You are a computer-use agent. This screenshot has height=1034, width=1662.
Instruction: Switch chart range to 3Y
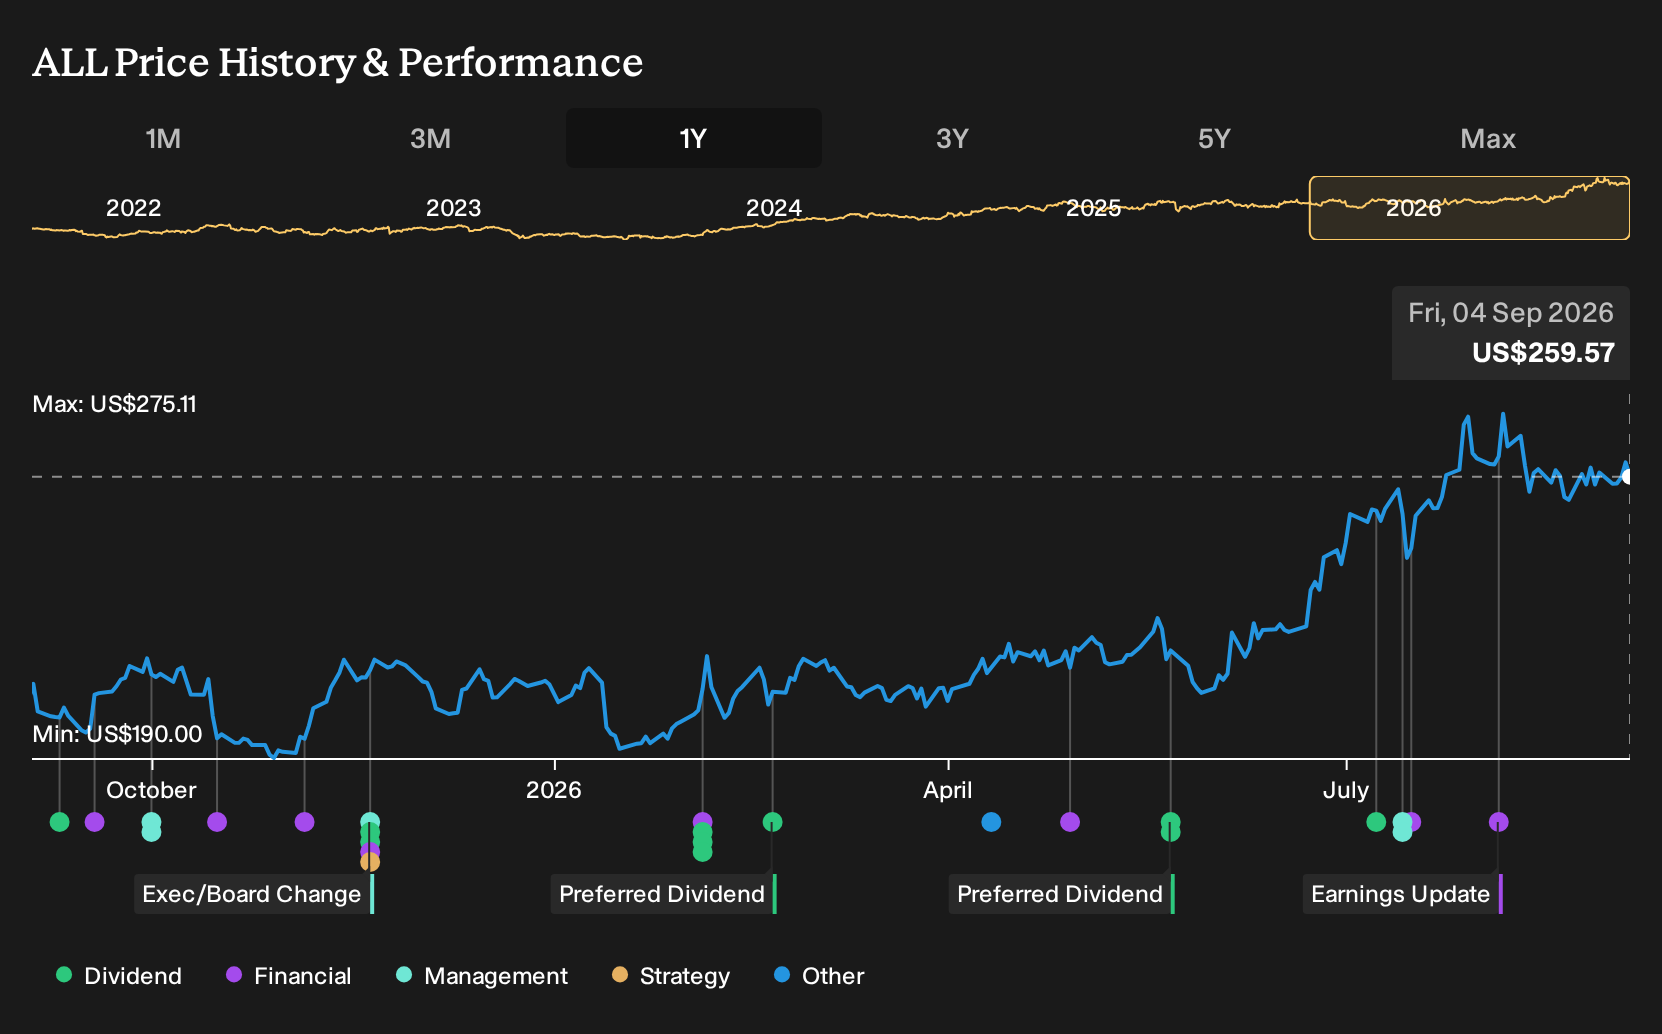(952, 138)
